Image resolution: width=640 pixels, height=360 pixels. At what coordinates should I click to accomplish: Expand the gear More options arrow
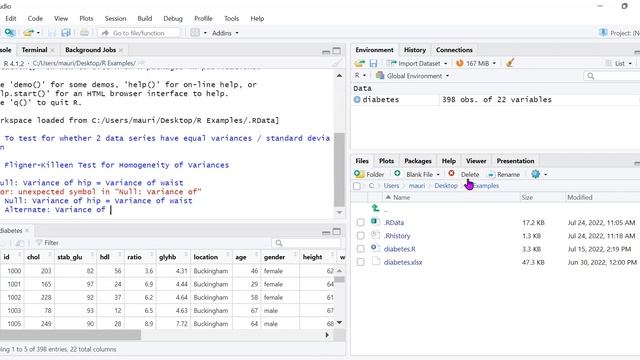click(x=545, y=175)
